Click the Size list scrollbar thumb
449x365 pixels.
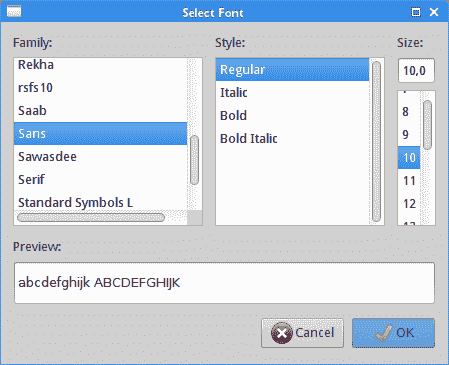coord(427,125)
